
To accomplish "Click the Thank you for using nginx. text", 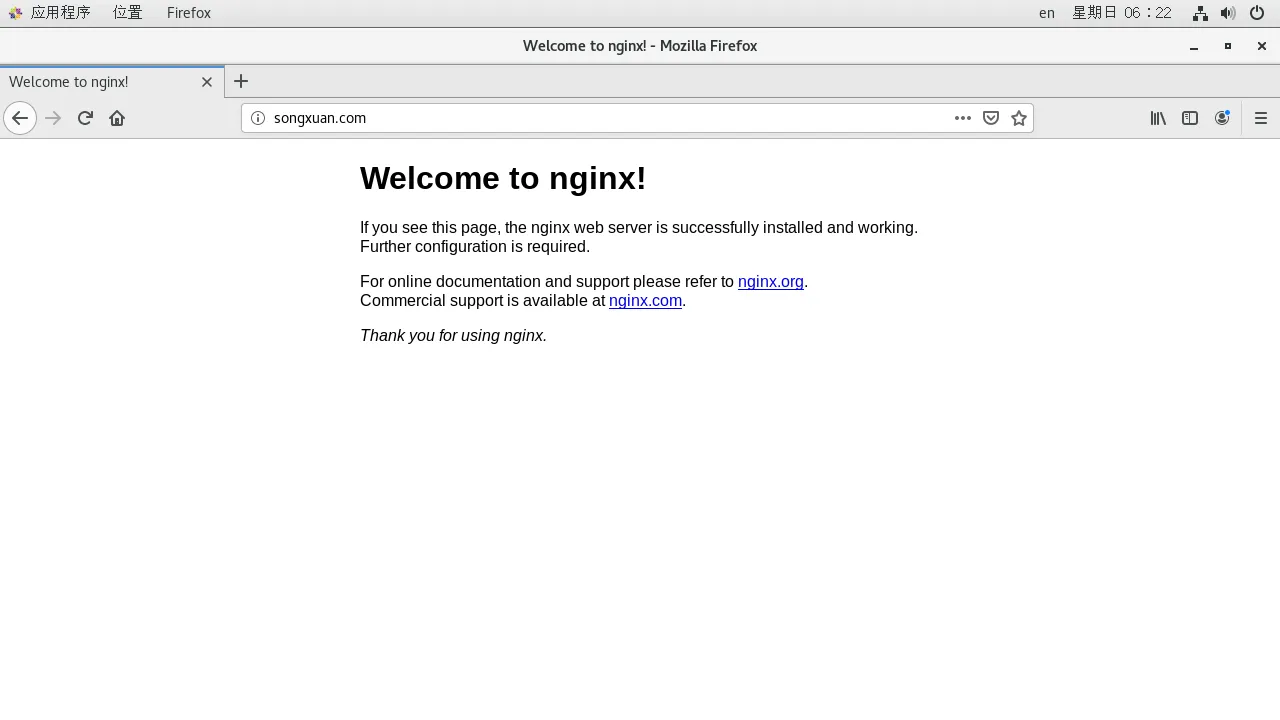I will click(453, 336).
